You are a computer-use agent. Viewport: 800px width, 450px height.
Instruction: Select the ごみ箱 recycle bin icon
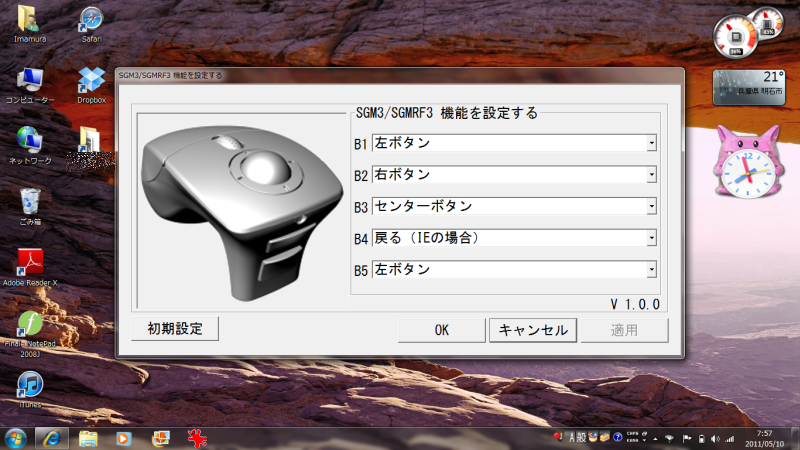click(30, 207)
